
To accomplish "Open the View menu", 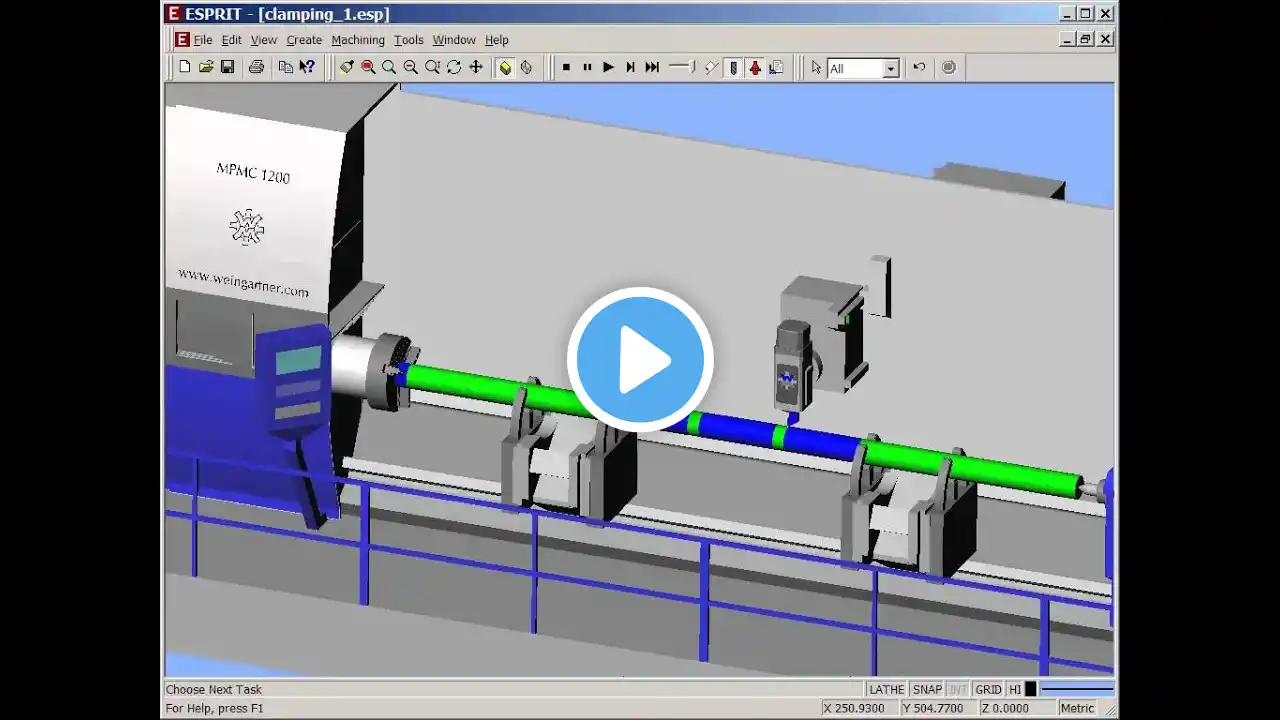I will click(264, 40).
